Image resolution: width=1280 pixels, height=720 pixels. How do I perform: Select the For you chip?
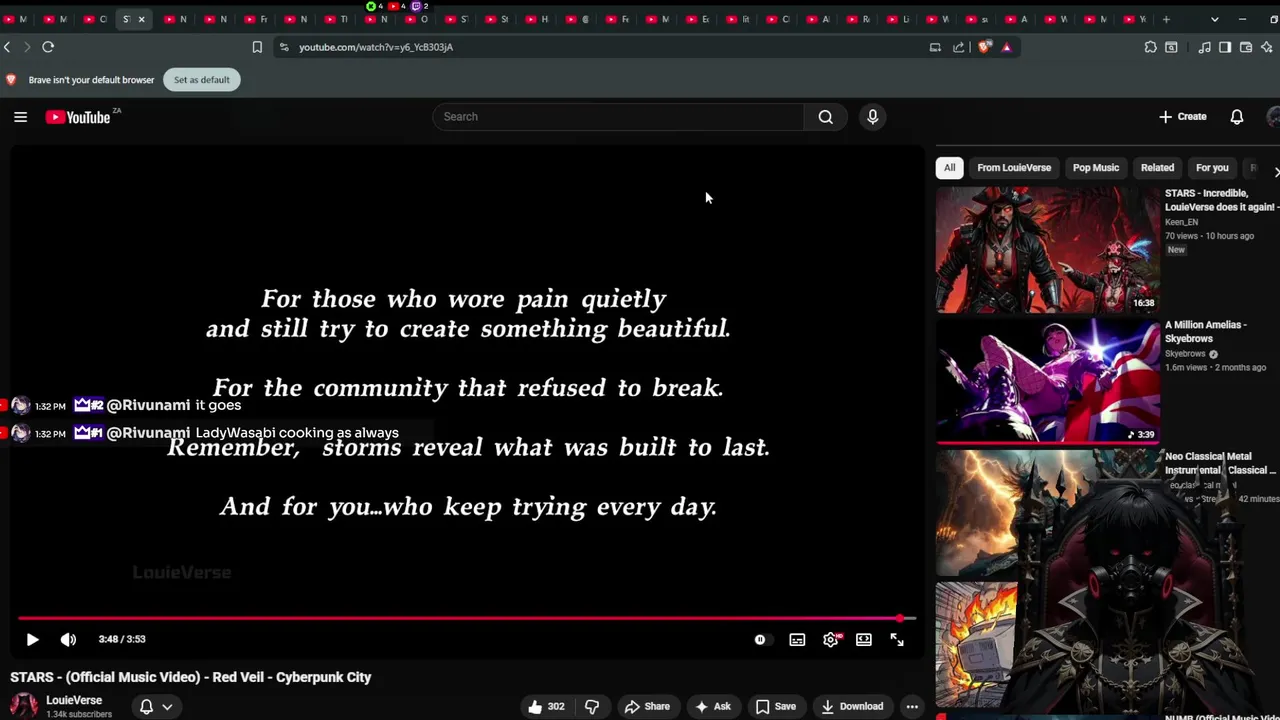[1212, 167]
